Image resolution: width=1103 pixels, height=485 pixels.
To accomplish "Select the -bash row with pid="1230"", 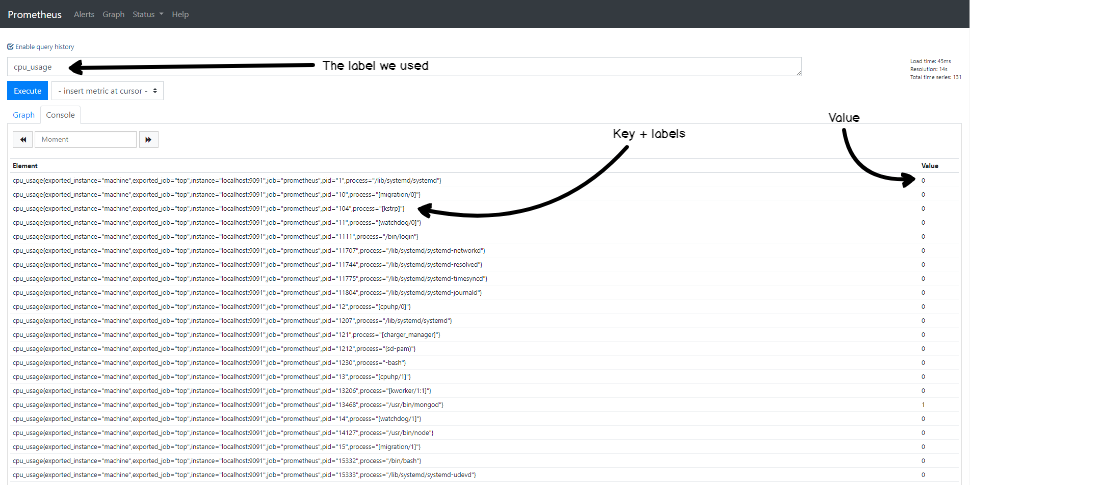I will tap(485, 363).
